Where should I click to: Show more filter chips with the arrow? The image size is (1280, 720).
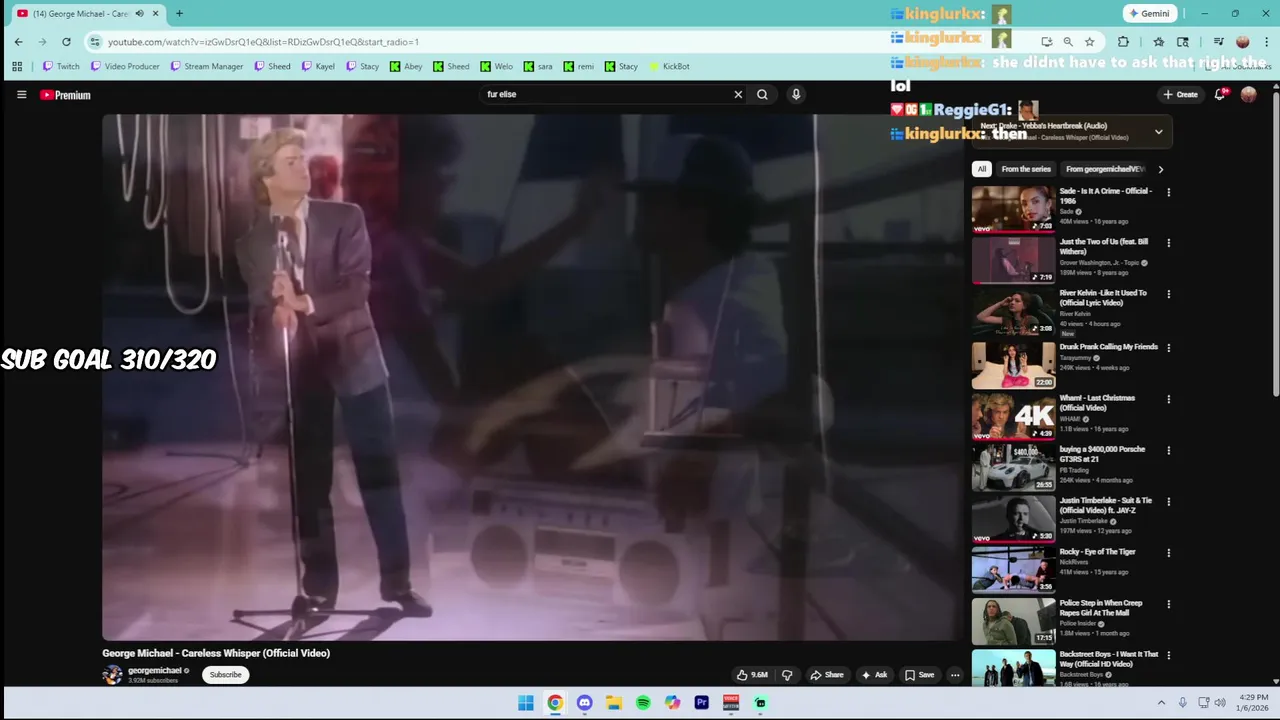[1160, 169]
